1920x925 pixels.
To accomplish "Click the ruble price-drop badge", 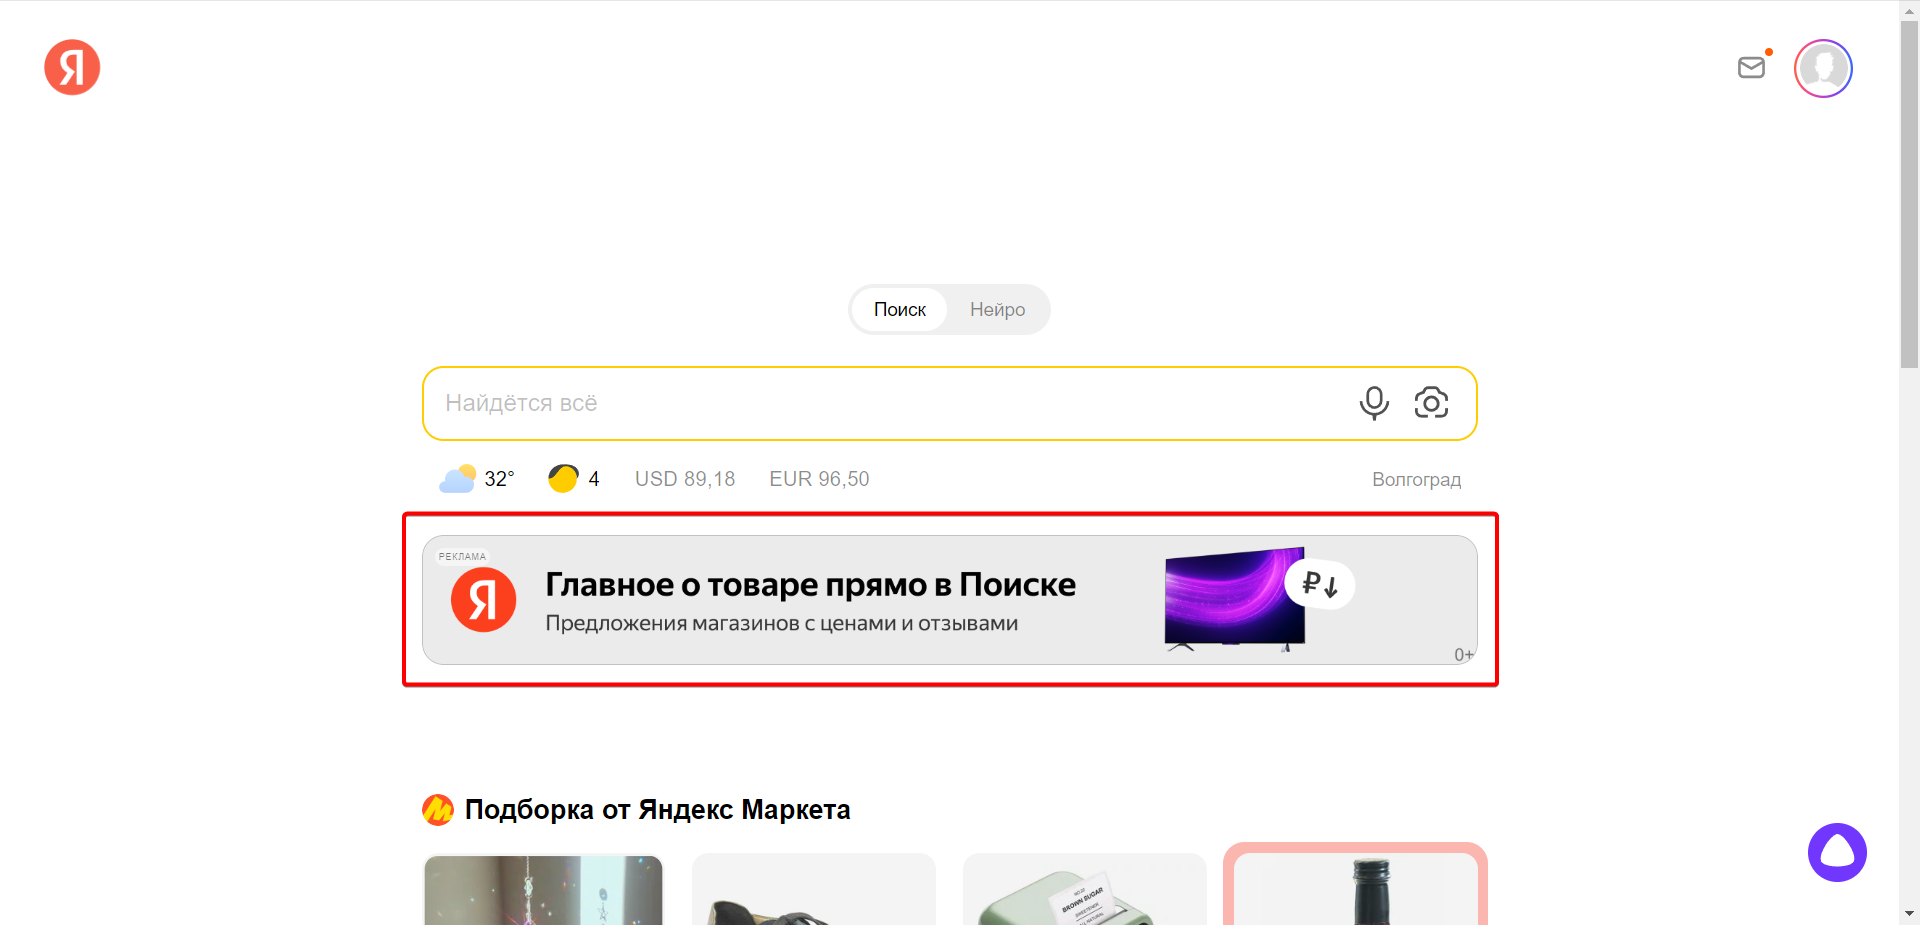I will pos(1320,584).
